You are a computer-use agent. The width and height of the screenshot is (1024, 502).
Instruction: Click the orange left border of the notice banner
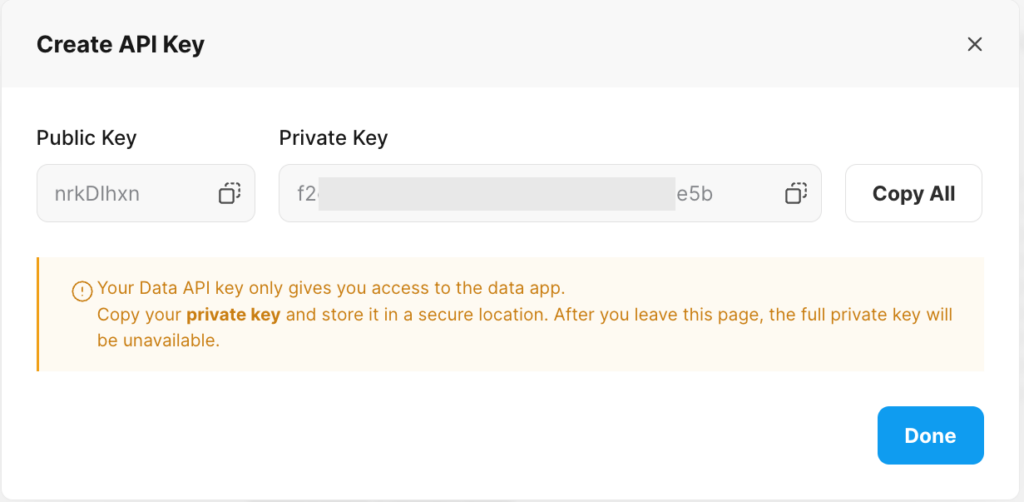[38, 314]
